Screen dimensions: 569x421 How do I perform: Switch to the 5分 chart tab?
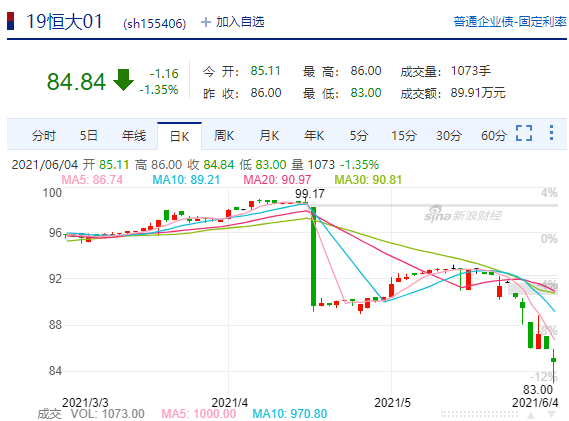tap(359, 136)
